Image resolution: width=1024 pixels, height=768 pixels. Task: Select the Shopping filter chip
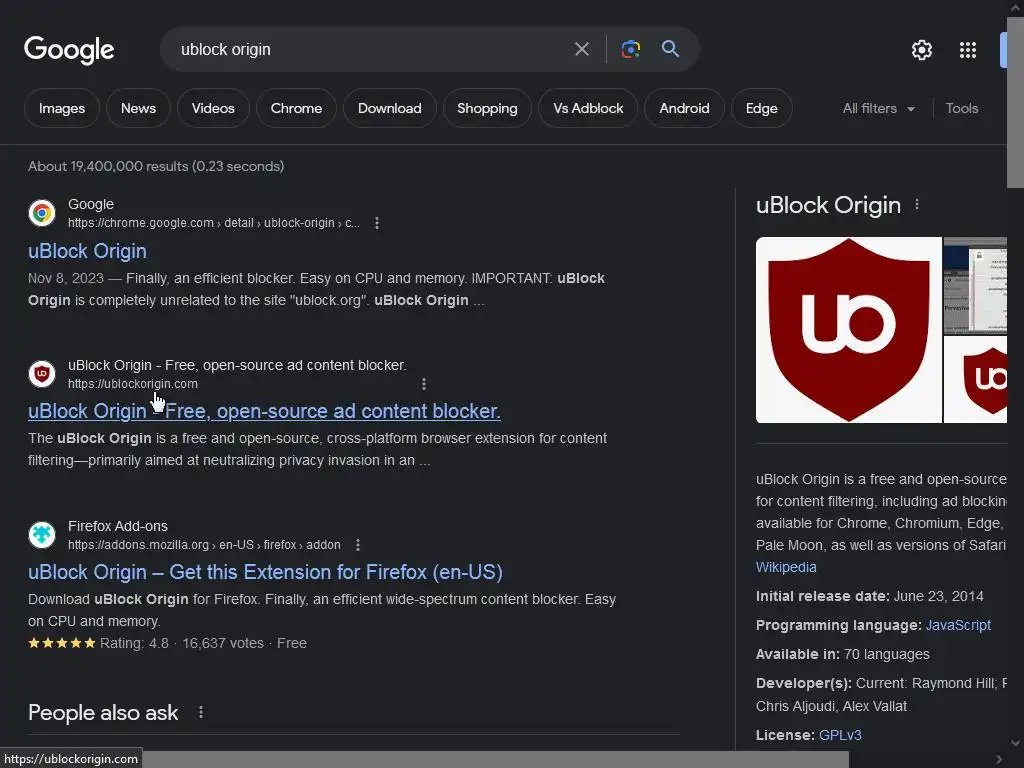point(487,108)
